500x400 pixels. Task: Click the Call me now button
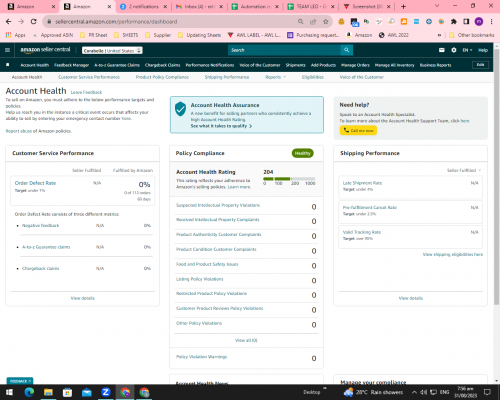point(358,130)
